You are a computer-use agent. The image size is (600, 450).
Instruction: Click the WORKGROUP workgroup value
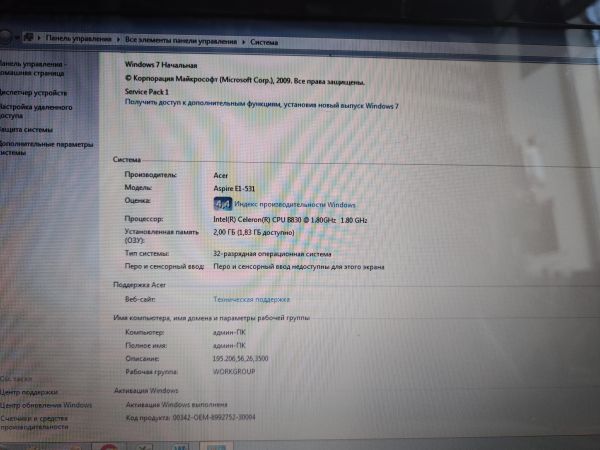pos(234,372)
